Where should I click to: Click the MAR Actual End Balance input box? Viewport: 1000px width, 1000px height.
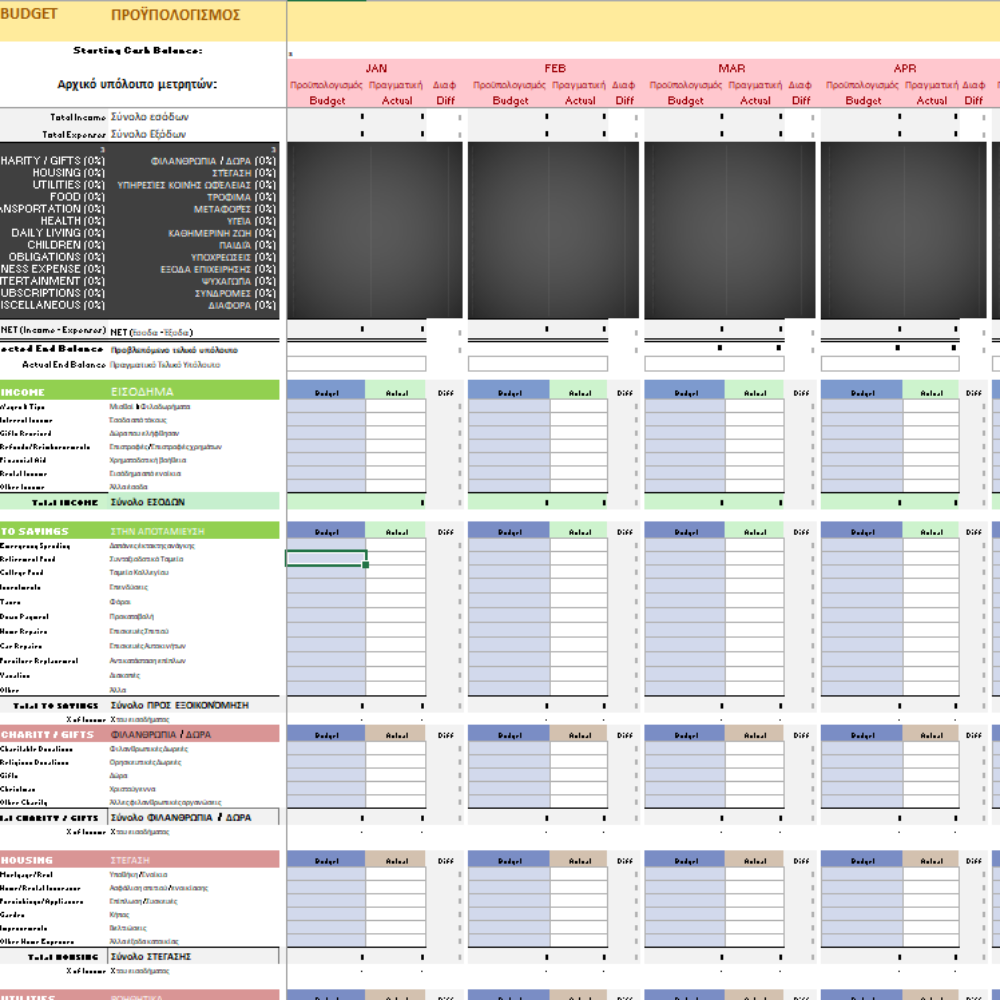[714, 364]
